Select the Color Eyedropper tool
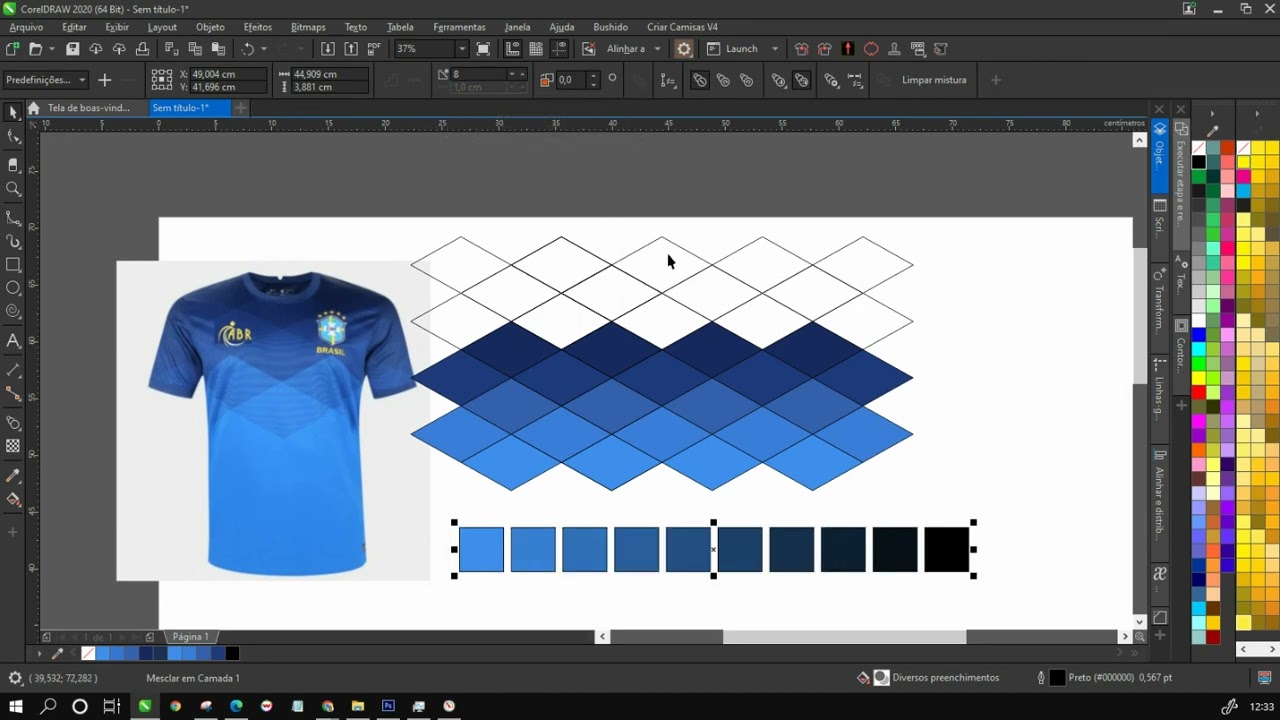This screenshot has width=1280, height=720. pos(13,476)
